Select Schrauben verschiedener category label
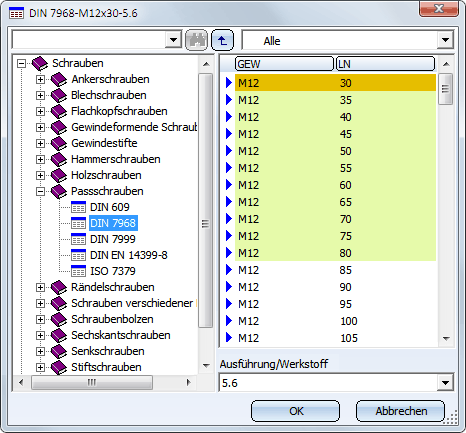The image size is (466, 433). click(x=132, y=303)
